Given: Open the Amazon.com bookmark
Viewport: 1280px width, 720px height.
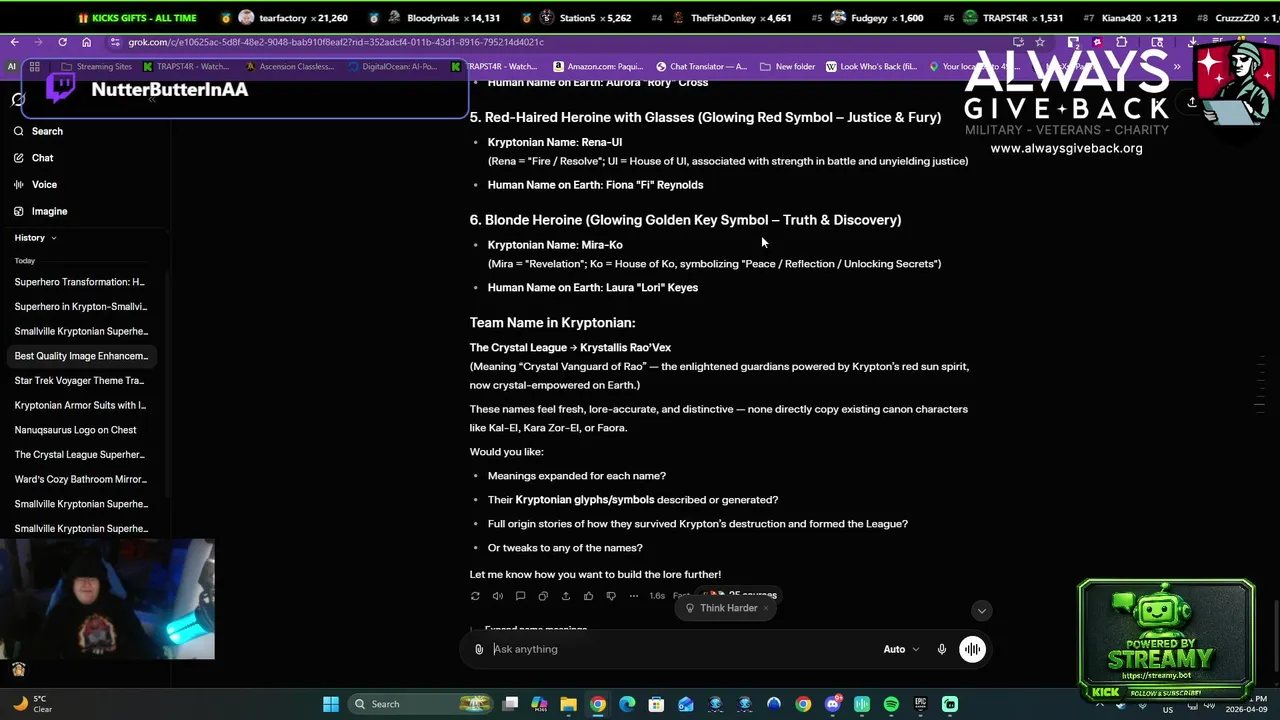Looking at the screenshot, I should tap(598, 67).
